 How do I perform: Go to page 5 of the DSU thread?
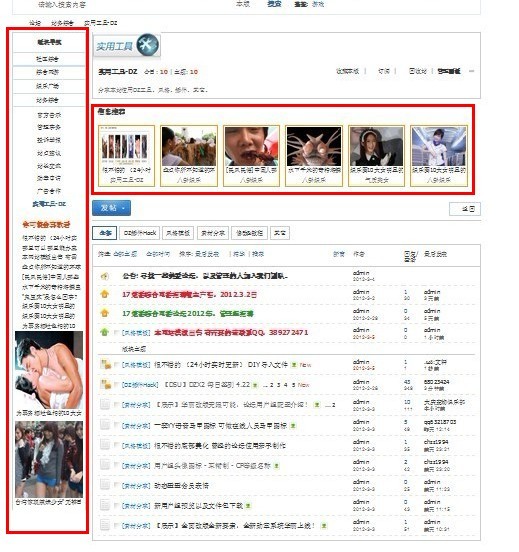[293, 385]
